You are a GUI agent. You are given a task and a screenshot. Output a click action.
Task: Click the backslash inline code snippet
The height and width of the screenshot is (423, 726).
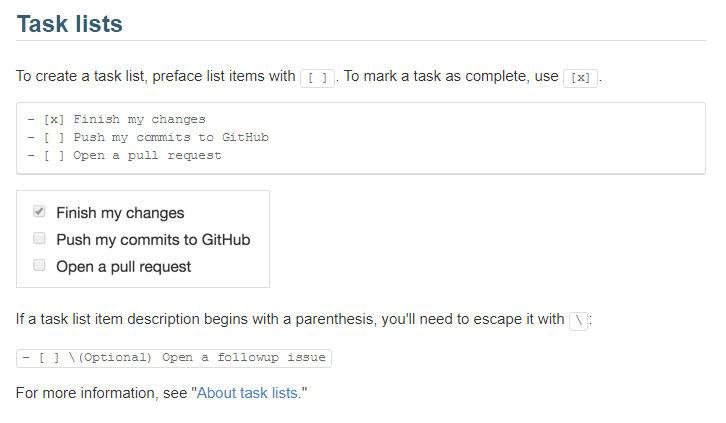click(578, 321)
